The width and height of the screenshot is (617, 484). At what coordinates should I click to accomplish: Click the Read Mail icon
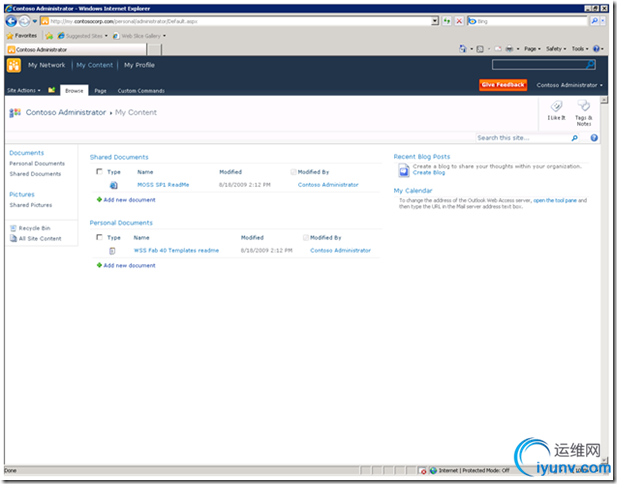pyautogui.click(x=498, y=49)
